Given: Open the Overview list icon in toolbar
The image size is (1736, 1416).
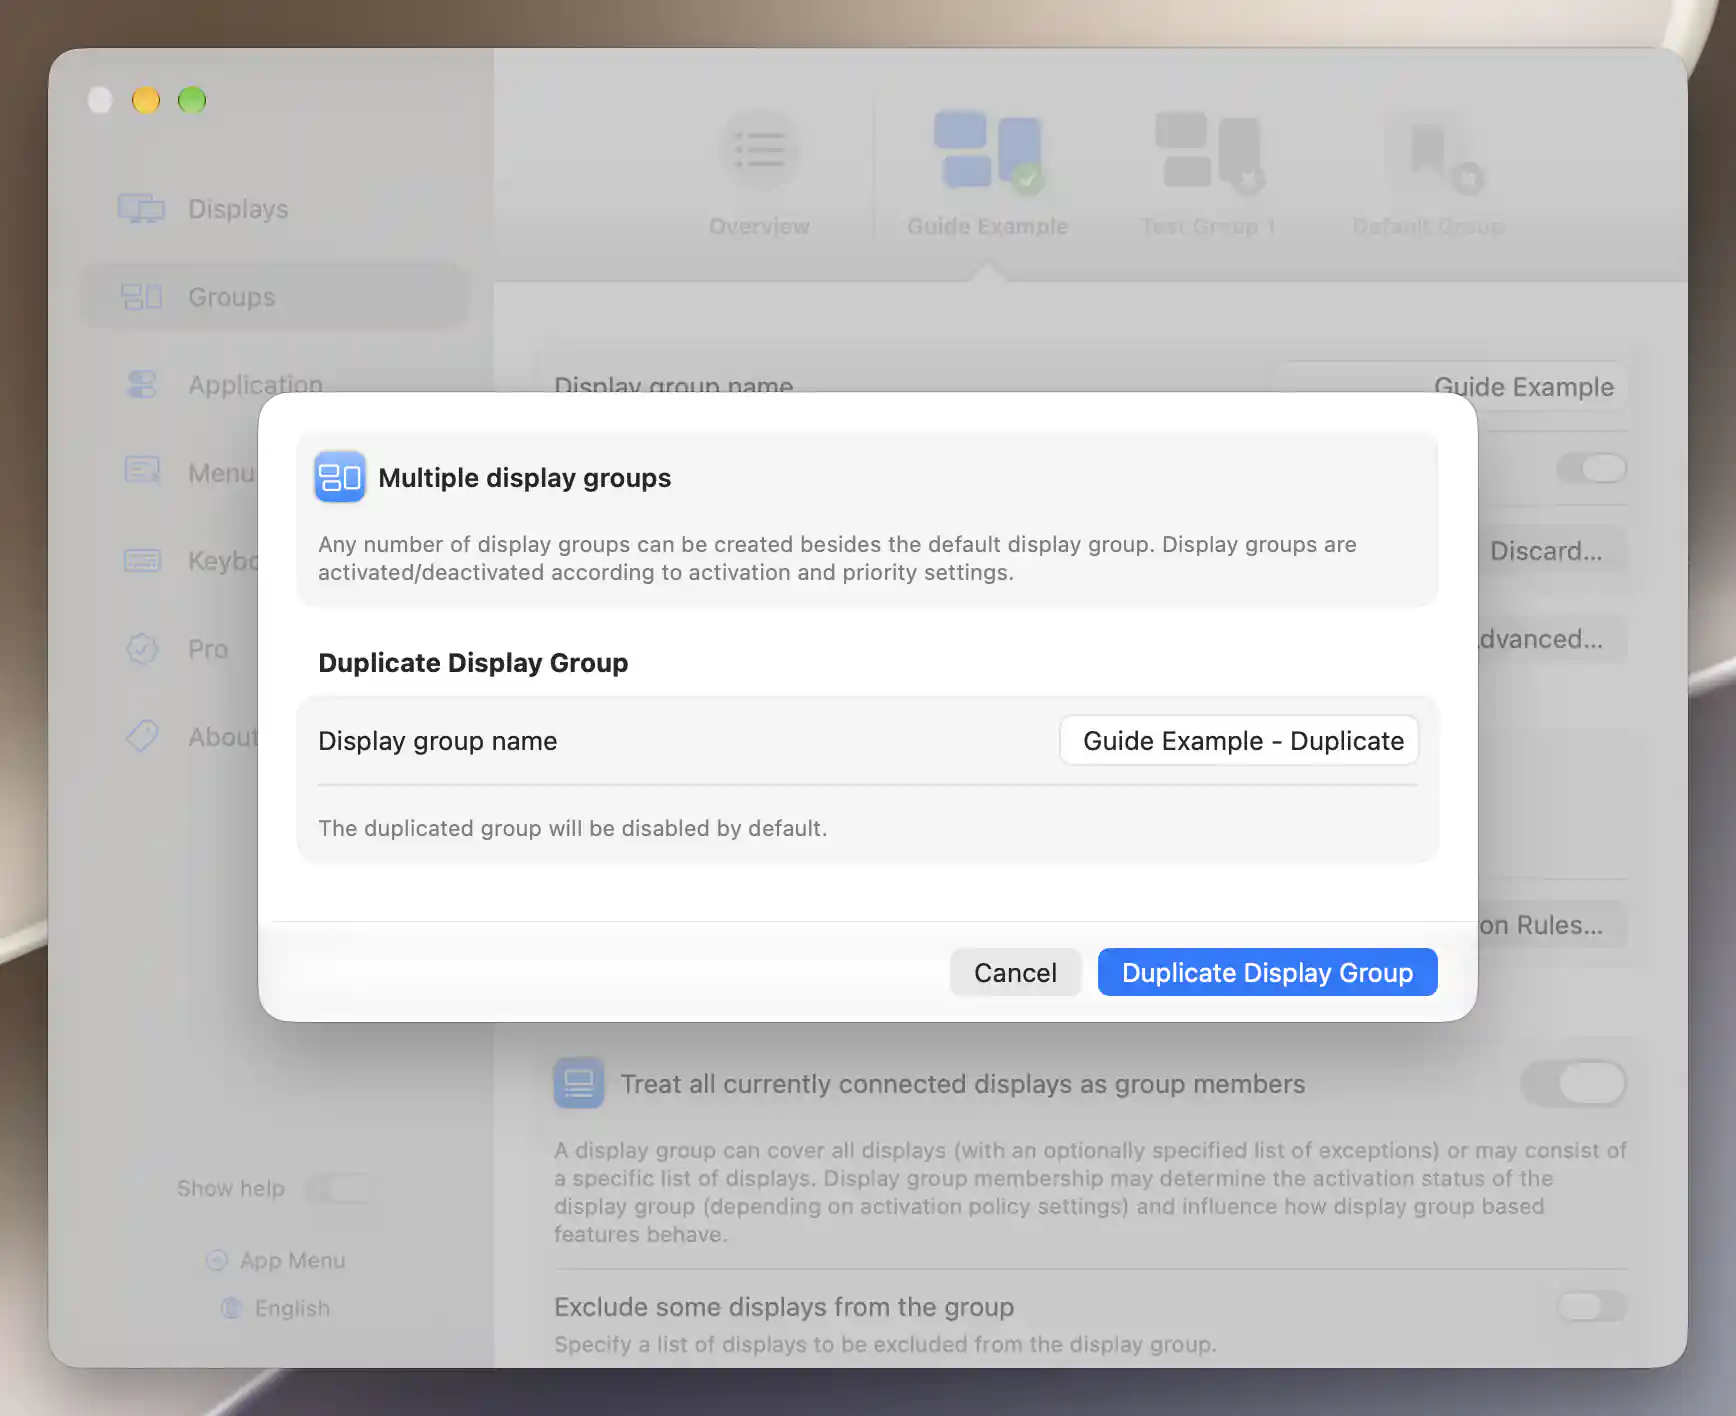Looking at the screenshot, I should pyautogui.click(x=760, y=150).
